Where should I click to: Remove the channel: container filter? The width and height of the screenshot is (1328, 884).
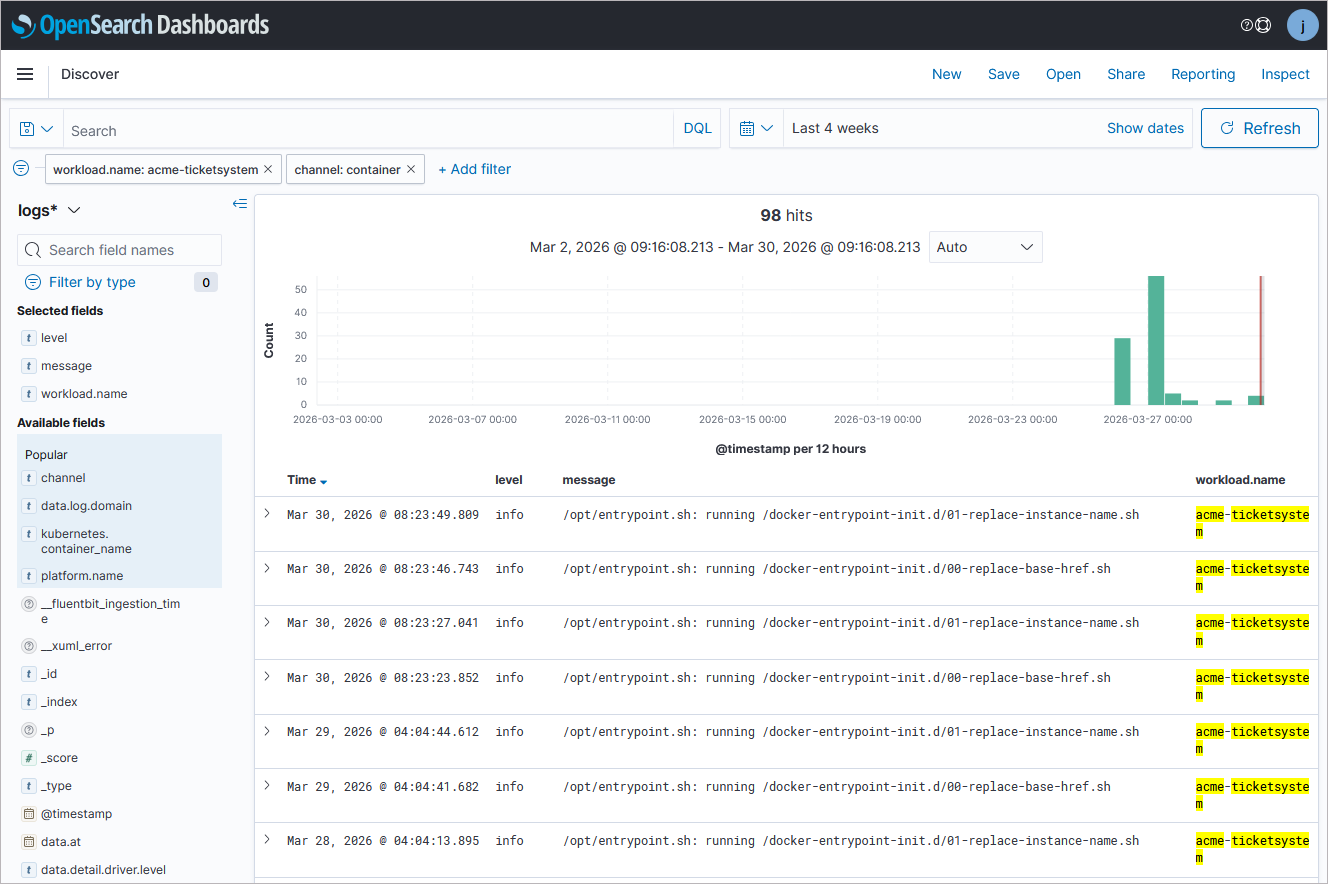tap(410, 169)
